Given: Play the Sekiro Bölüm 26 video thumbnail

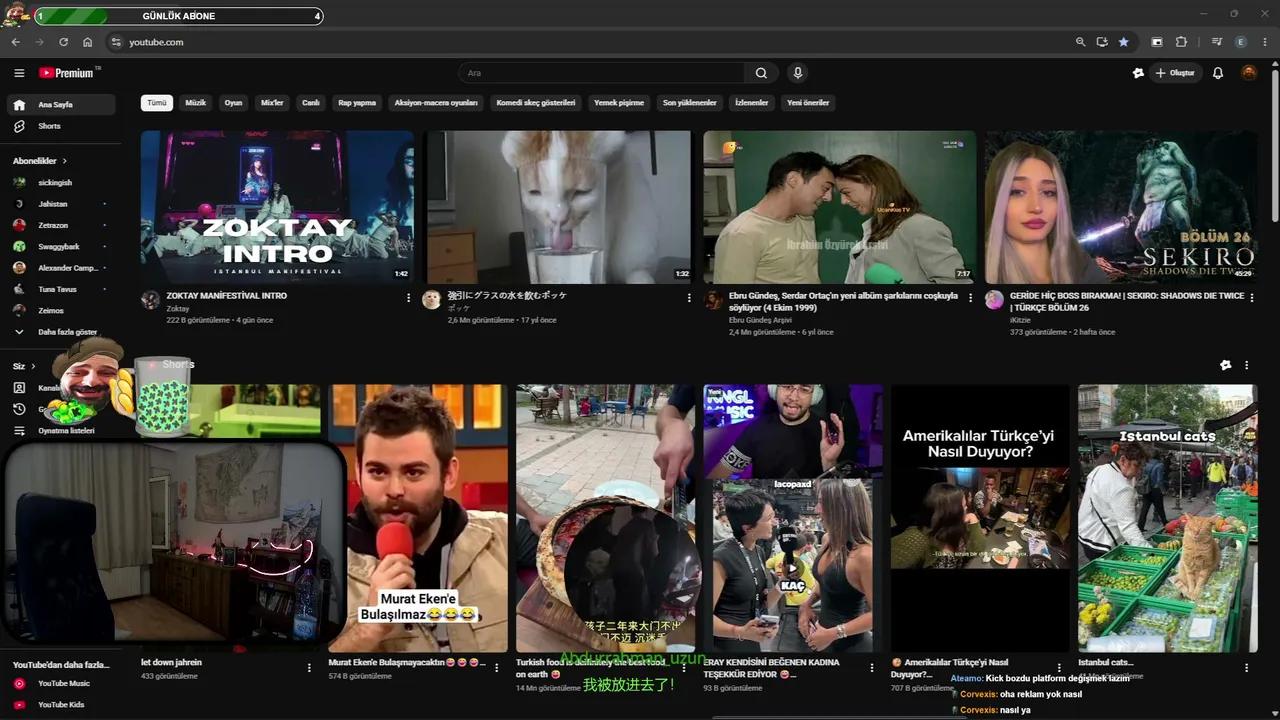Looking at the screenshot, I should point(1121,207).
